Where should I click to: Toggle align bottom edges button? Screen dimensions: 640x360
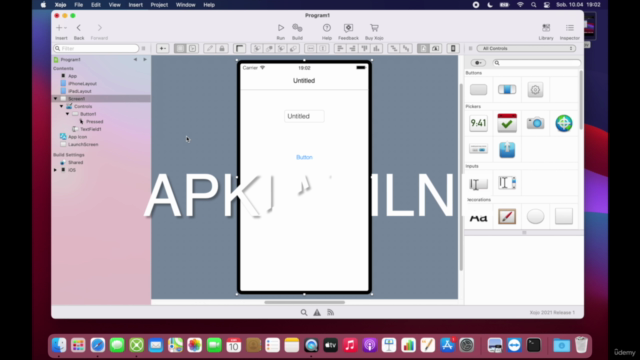point(376,48)
